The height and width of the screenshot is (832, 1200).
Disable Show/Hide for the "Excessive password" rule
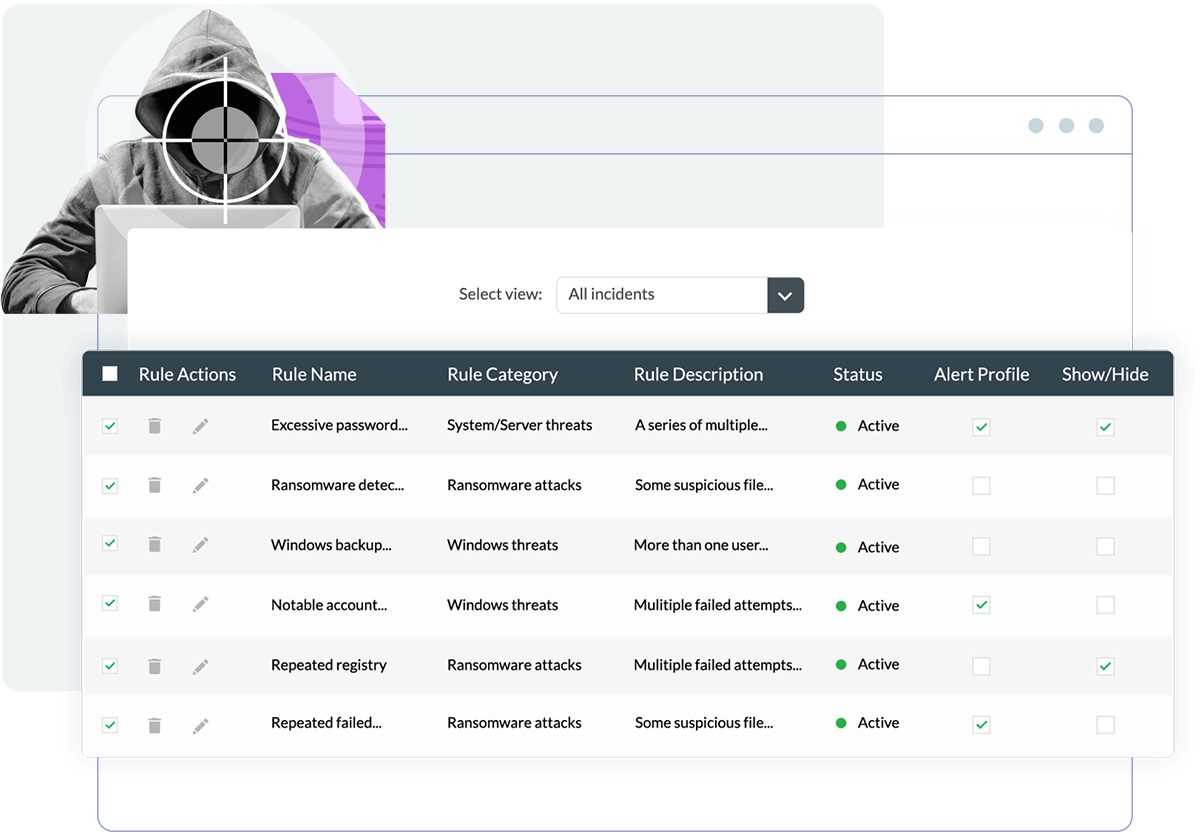[x=1105, y=426]
